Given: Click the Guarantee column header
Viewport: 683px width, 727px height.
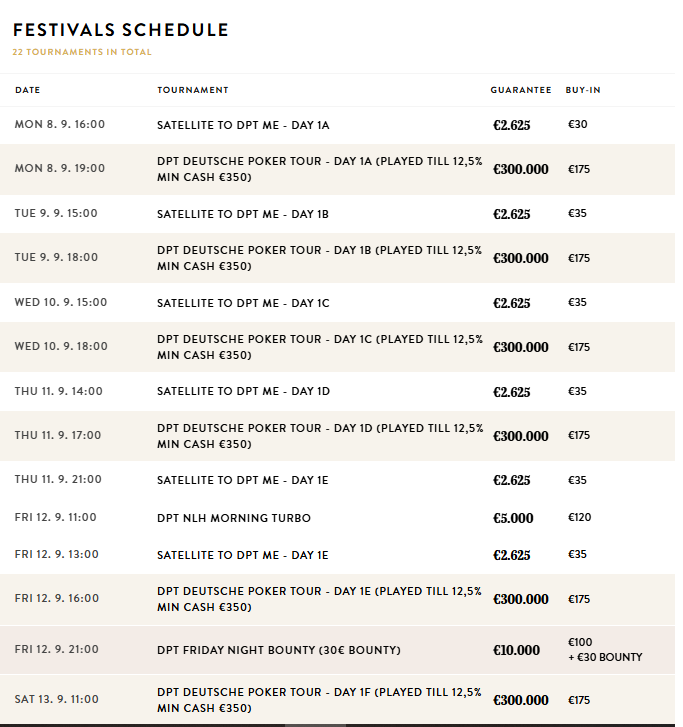Looking at the screenshot, I should (x=520, y=90).
